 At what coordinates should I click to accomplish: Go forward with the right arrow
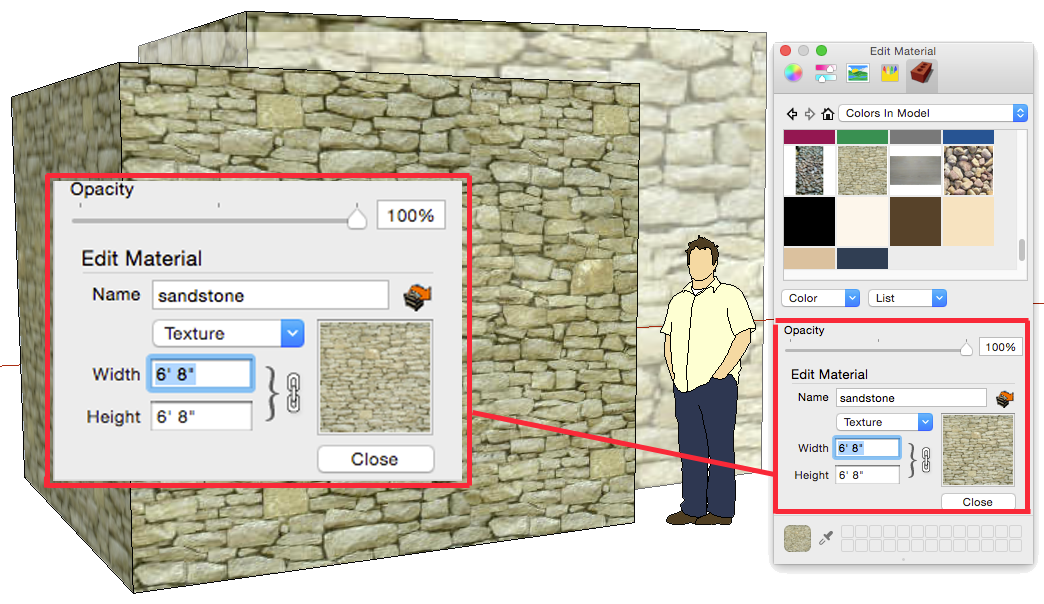tap(810, 114)
